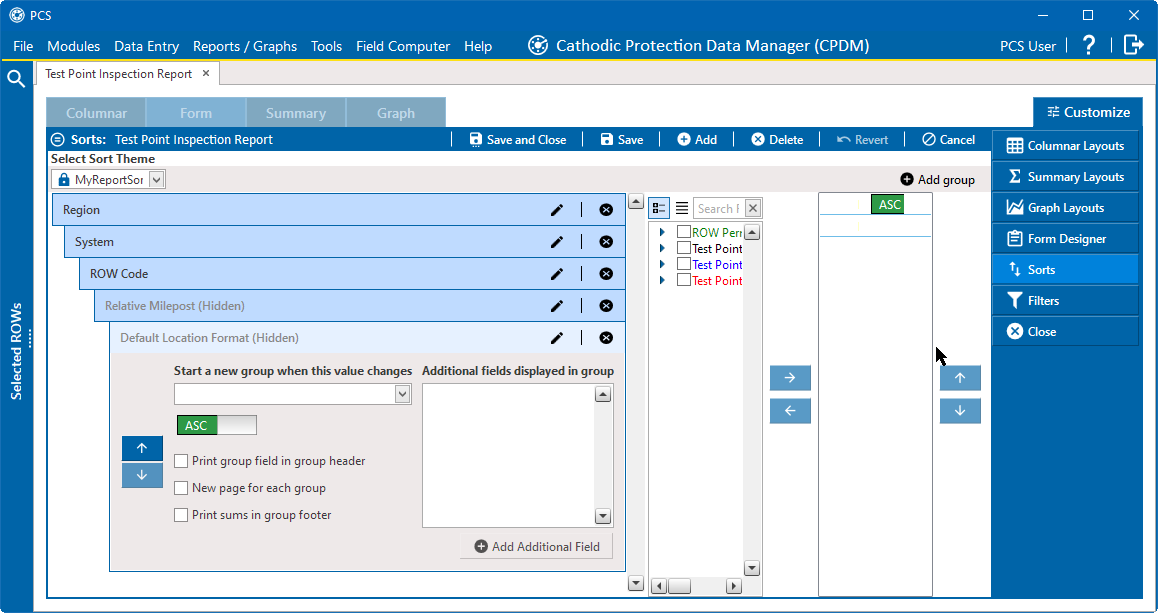Open the Reports / Graphs menu
The width and height of the screenshot is (1158, 613).
pyautogui.click(x=245, y=45)
